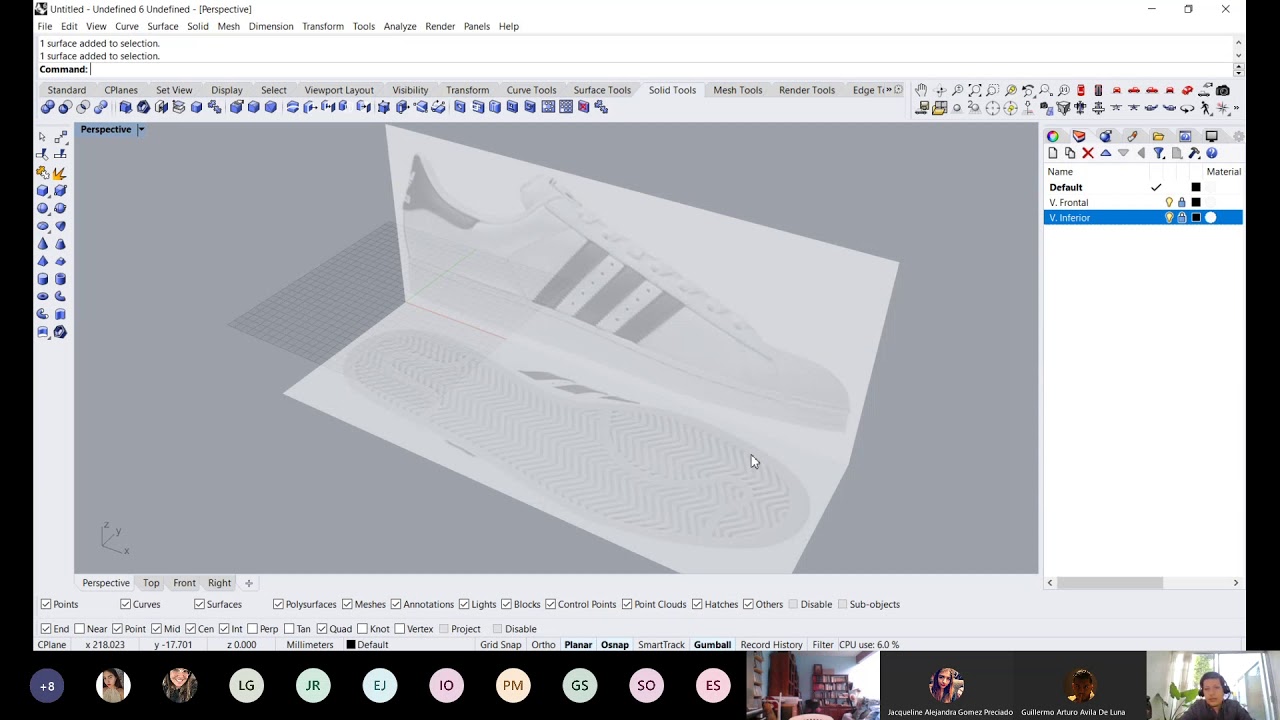Select the Default layer row
The height and width of the screenshot is (720, 1280).
[x=1143, y=187]
